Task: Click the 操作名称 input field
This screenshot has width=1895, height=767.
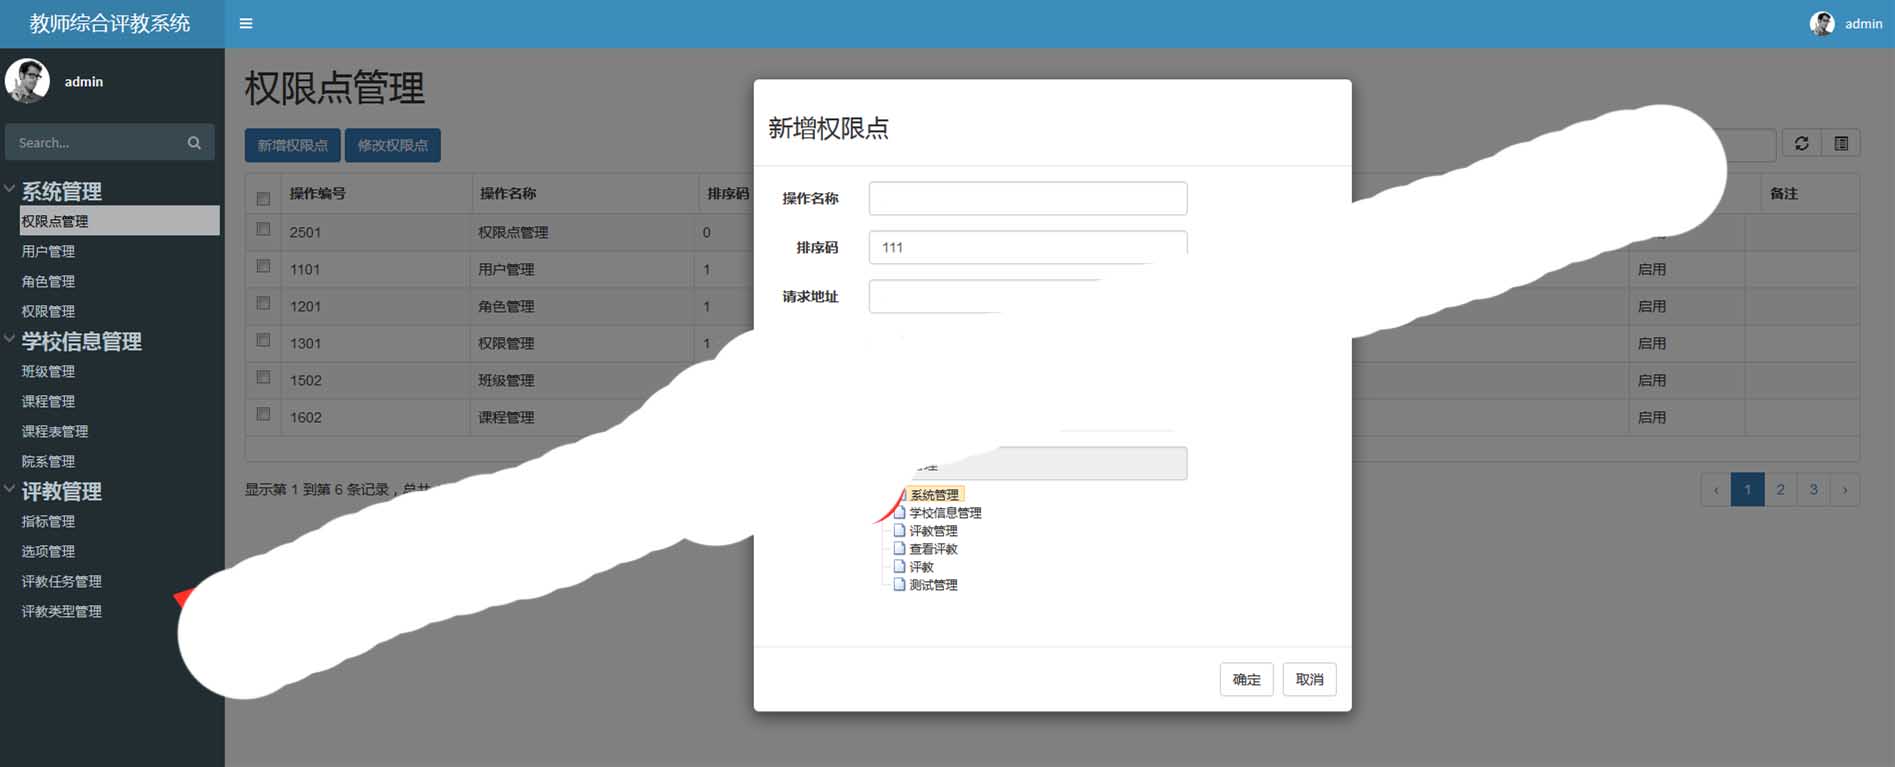Action: coord(1027,198)
